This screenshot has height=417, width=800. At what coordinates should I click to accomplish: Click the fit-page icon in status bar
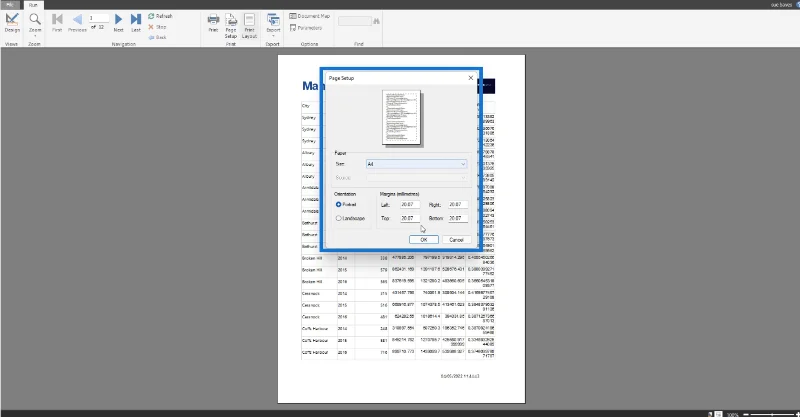pos(718,414)
